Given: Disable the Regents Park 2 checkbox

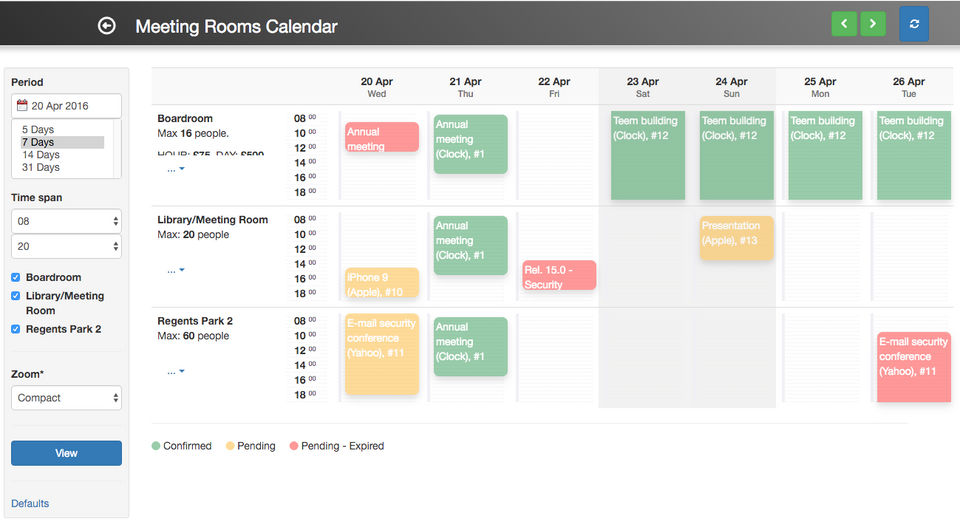Looking at the screenshot, I should [x=16, y=329].
